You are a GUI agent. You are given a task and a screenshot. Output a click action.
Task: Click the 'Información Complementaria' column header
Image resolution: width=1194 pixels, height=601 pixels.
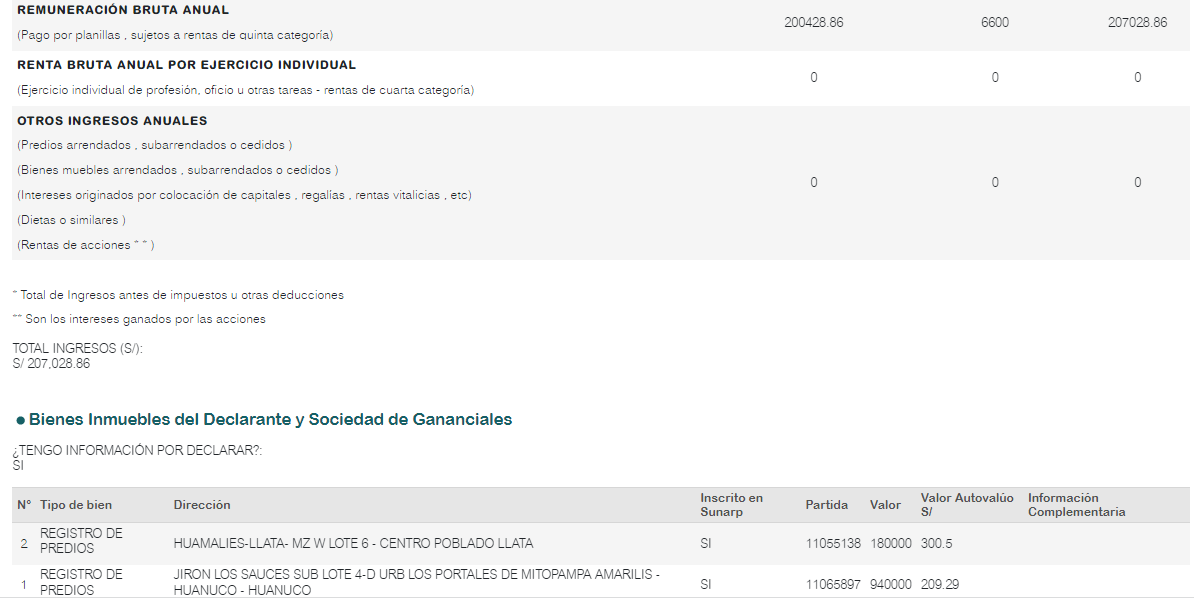click(x=1077, y=505)
